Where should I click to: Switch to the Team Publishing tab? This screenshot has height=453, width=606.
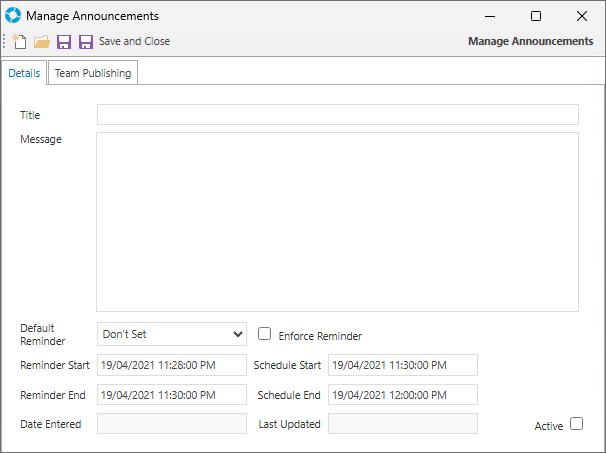(x=93, y=73)
